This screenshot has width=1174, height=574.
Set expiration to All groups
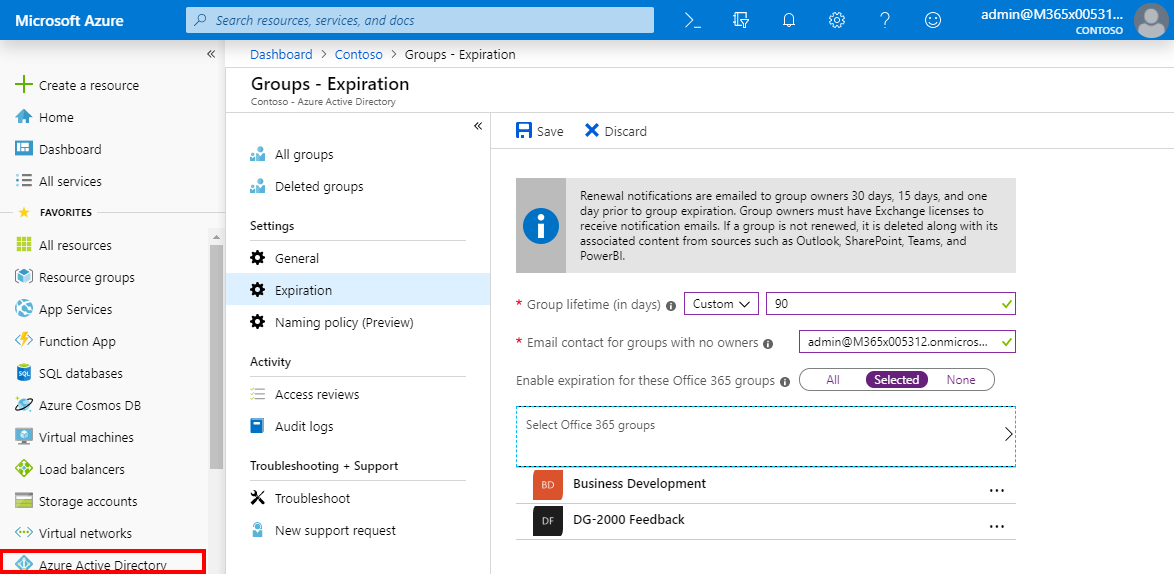pyautogui.click(x=833, y=380)
